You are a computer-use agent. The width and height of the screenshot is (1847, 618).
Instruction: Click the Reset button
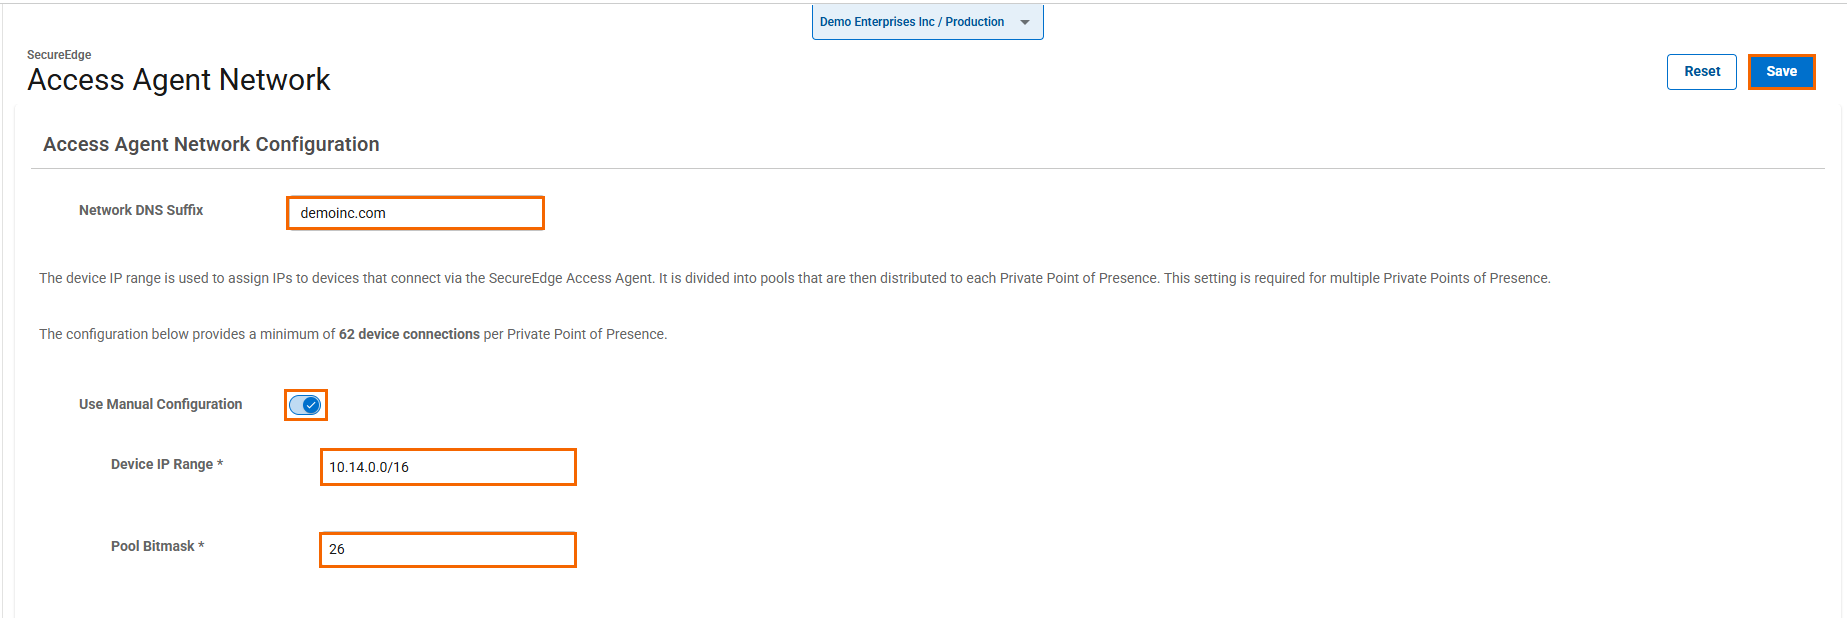point(1701,72)
